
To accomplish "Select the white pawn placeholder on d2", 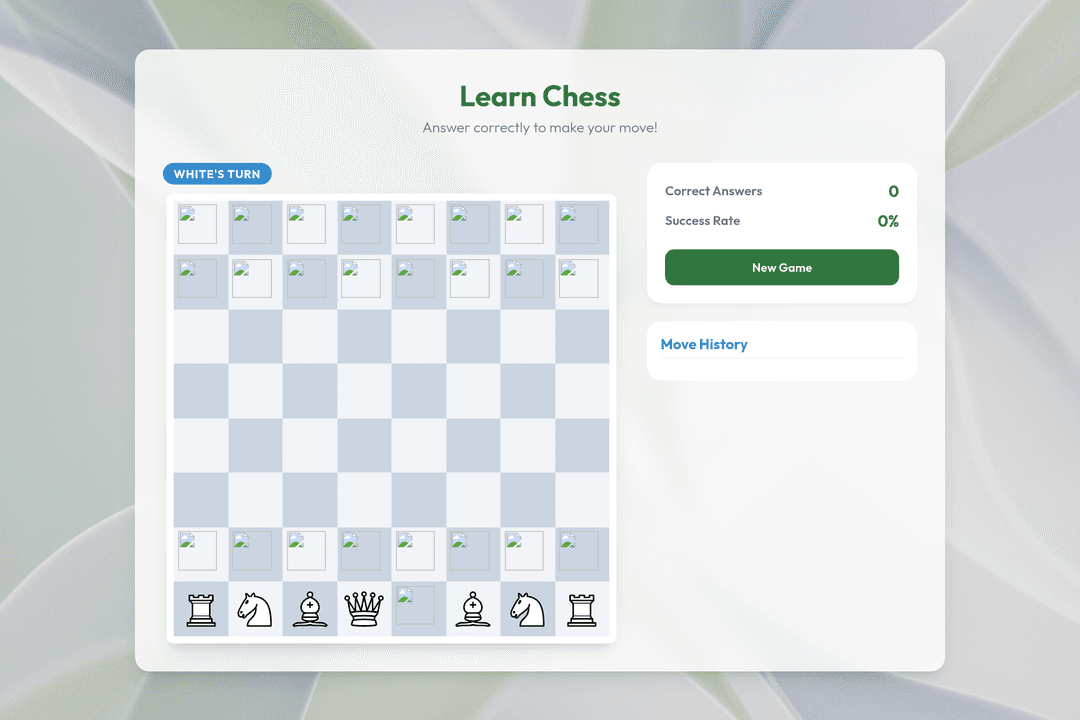I will click(x=361, y=551).
